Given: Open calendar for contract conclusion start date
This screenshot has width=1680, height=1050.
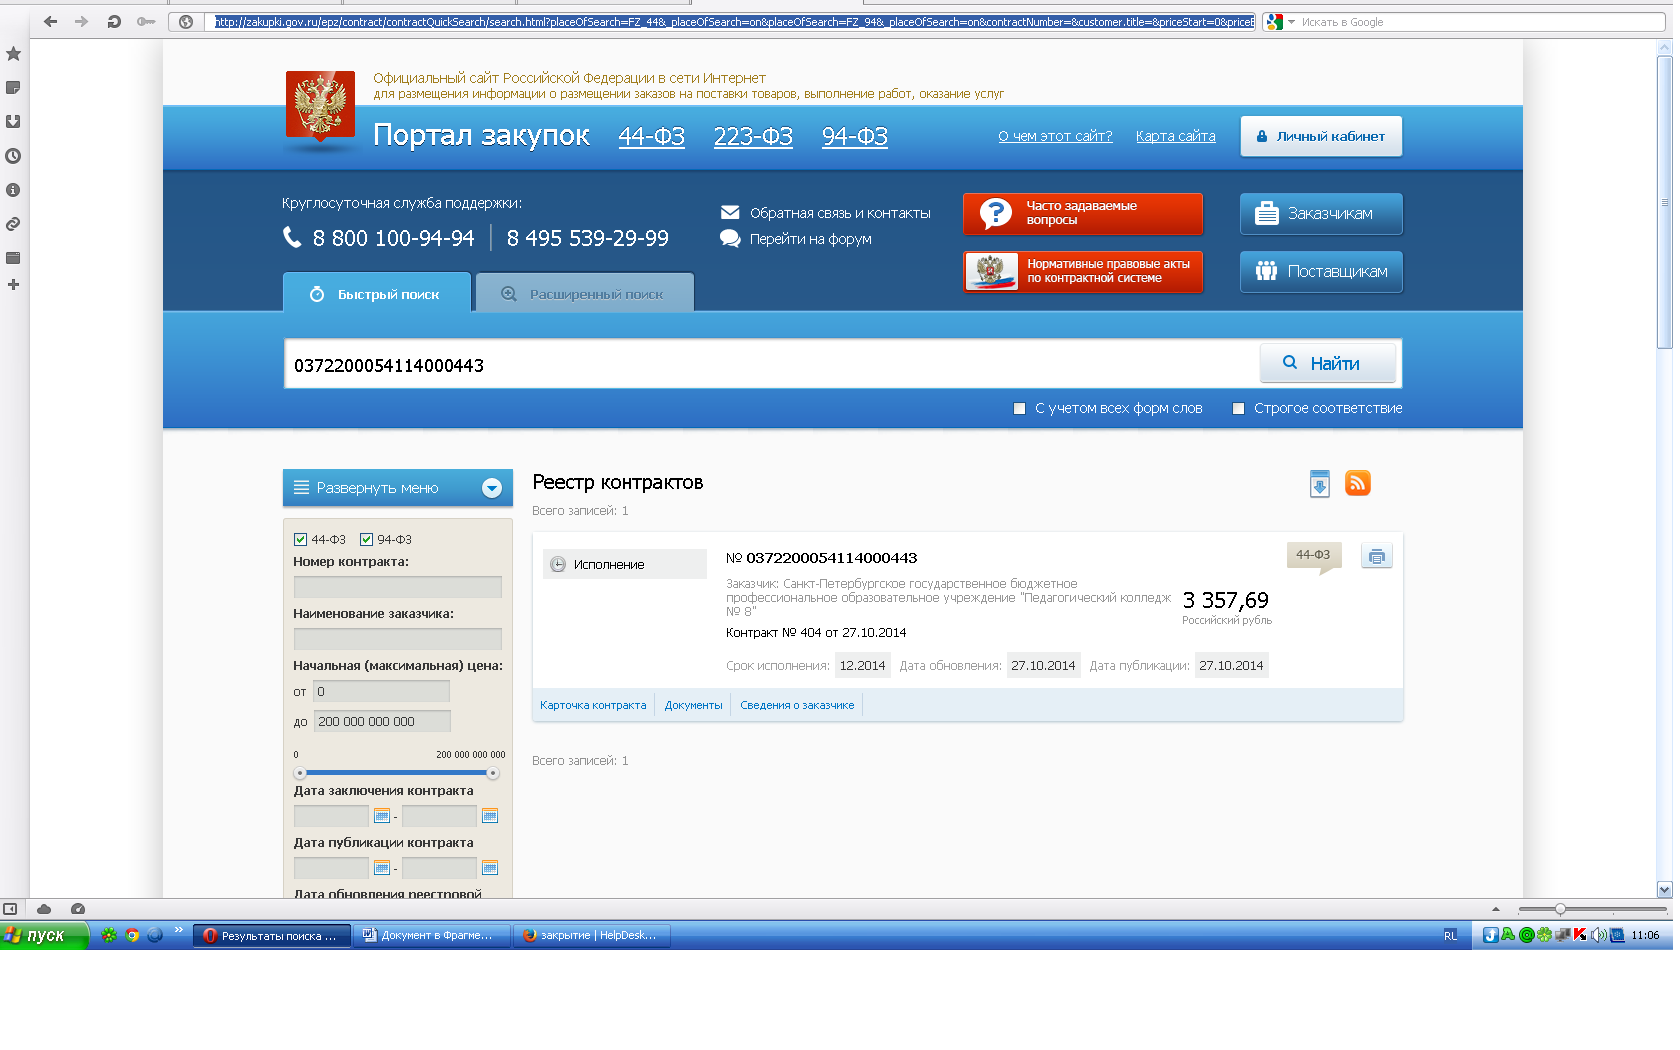Looking at the screenshot, I should pos(381,816).
